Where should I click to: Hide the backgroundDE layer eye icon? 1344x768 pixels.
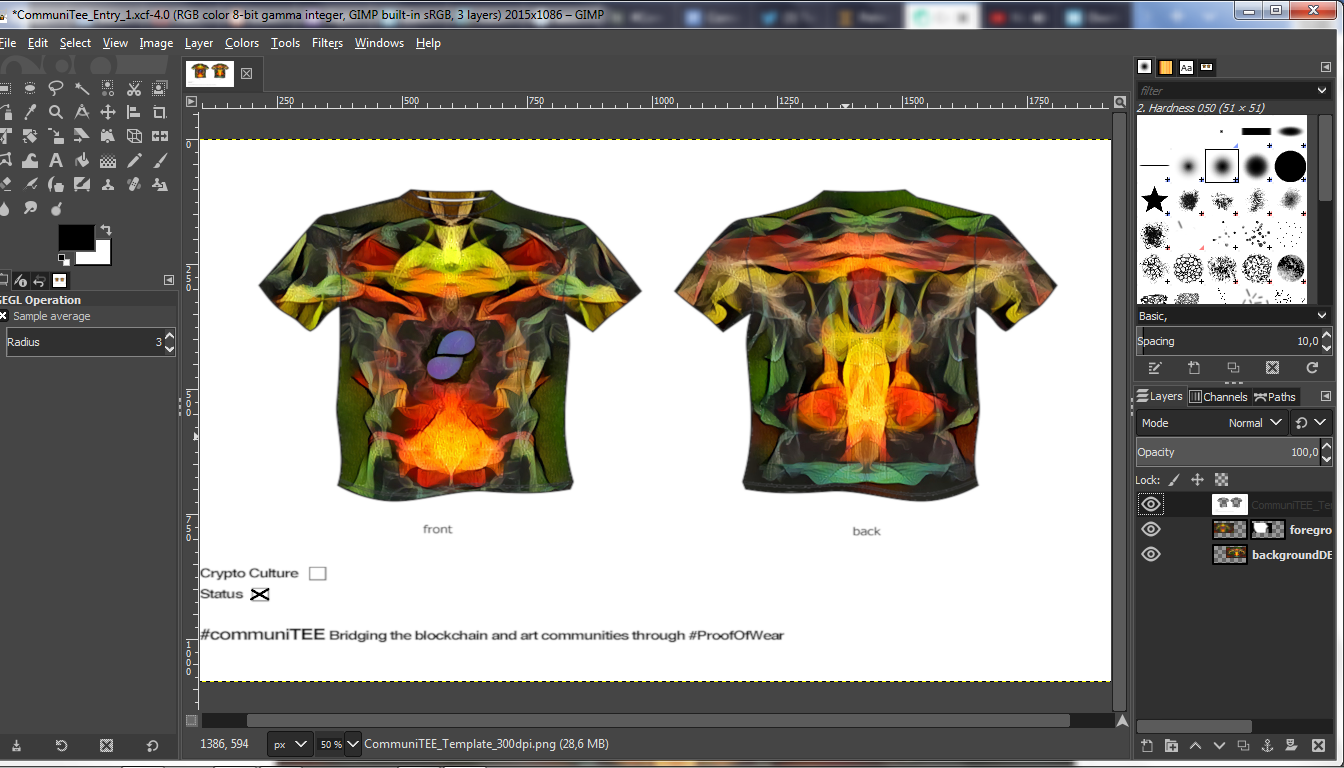pos(1151,554)
